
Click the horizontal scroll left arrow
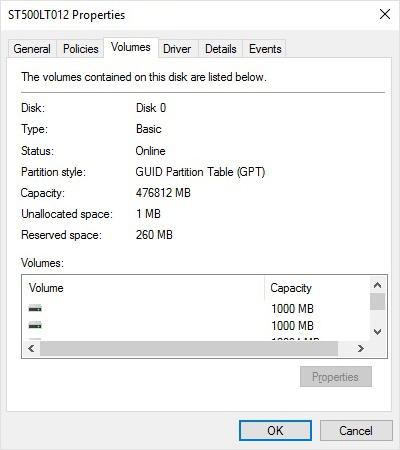31,349
